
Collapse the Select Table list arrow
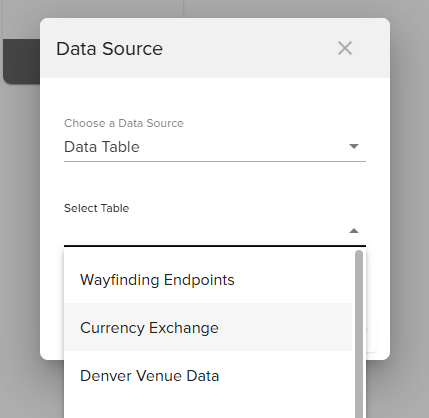click(354, 231)
